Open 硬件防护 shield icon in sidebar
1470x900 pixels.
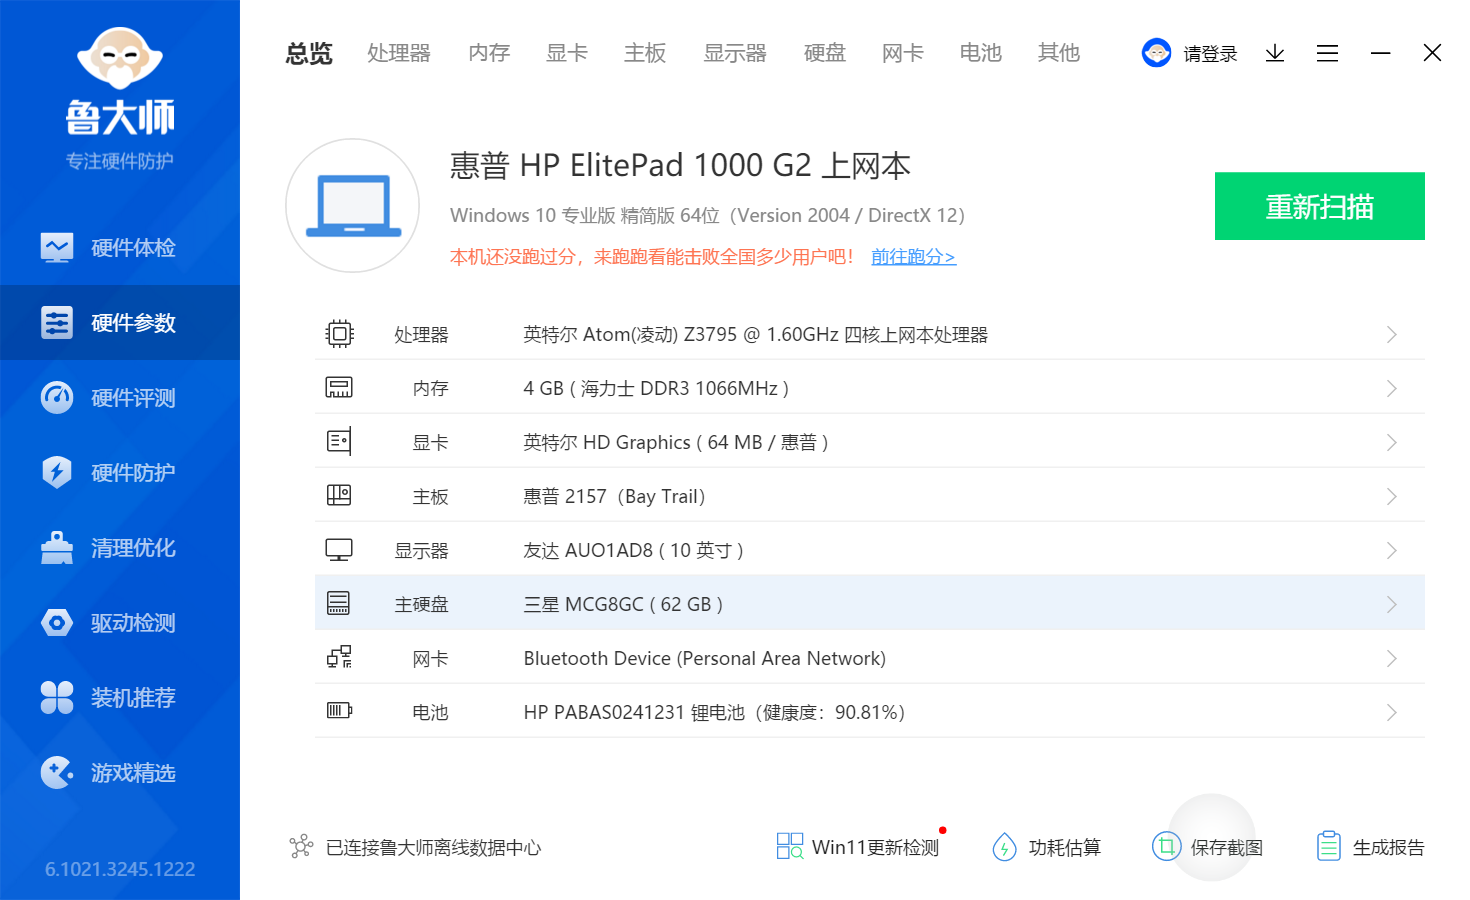[57, 472]
